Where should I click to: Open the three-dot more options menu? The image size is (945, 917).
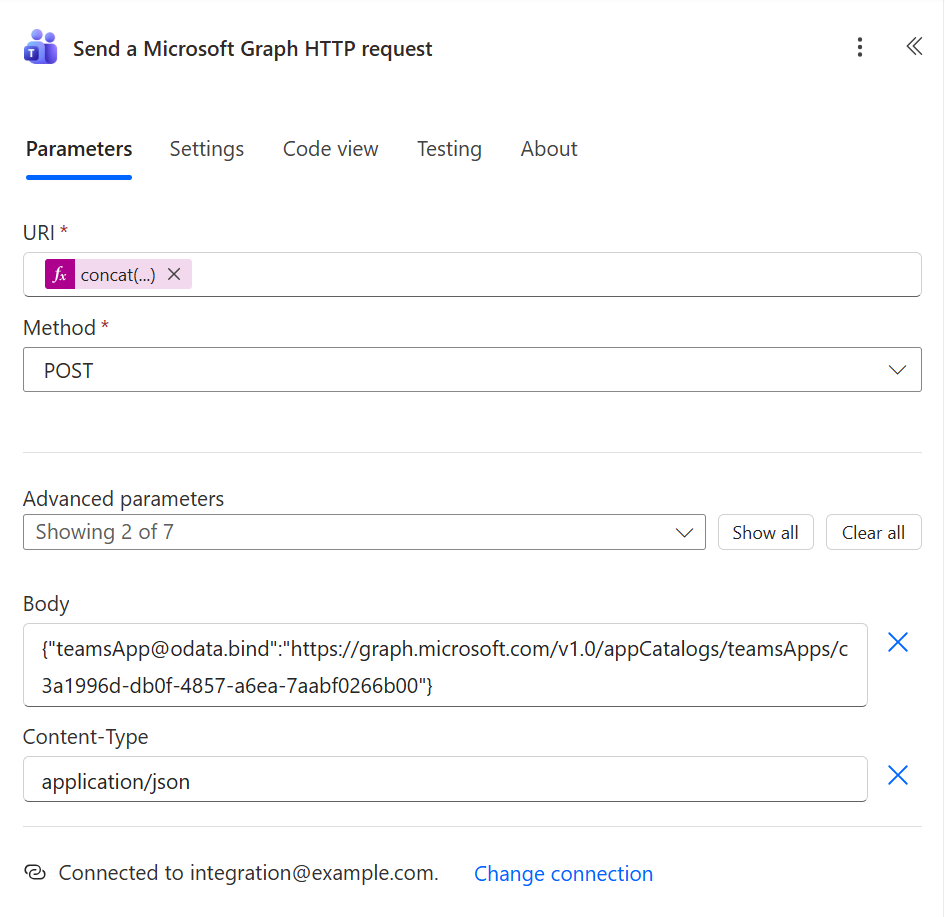(859, 47)
